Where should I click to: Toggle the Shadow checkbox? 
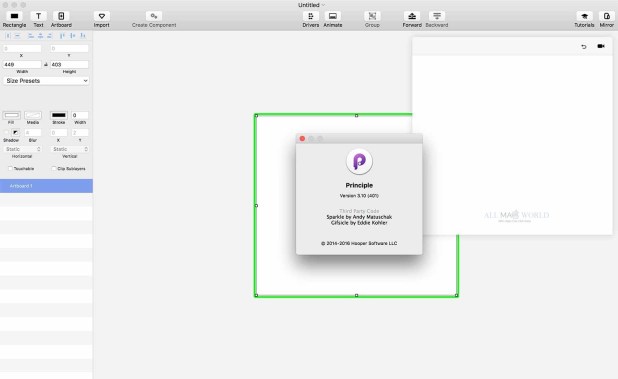[6, 132]
